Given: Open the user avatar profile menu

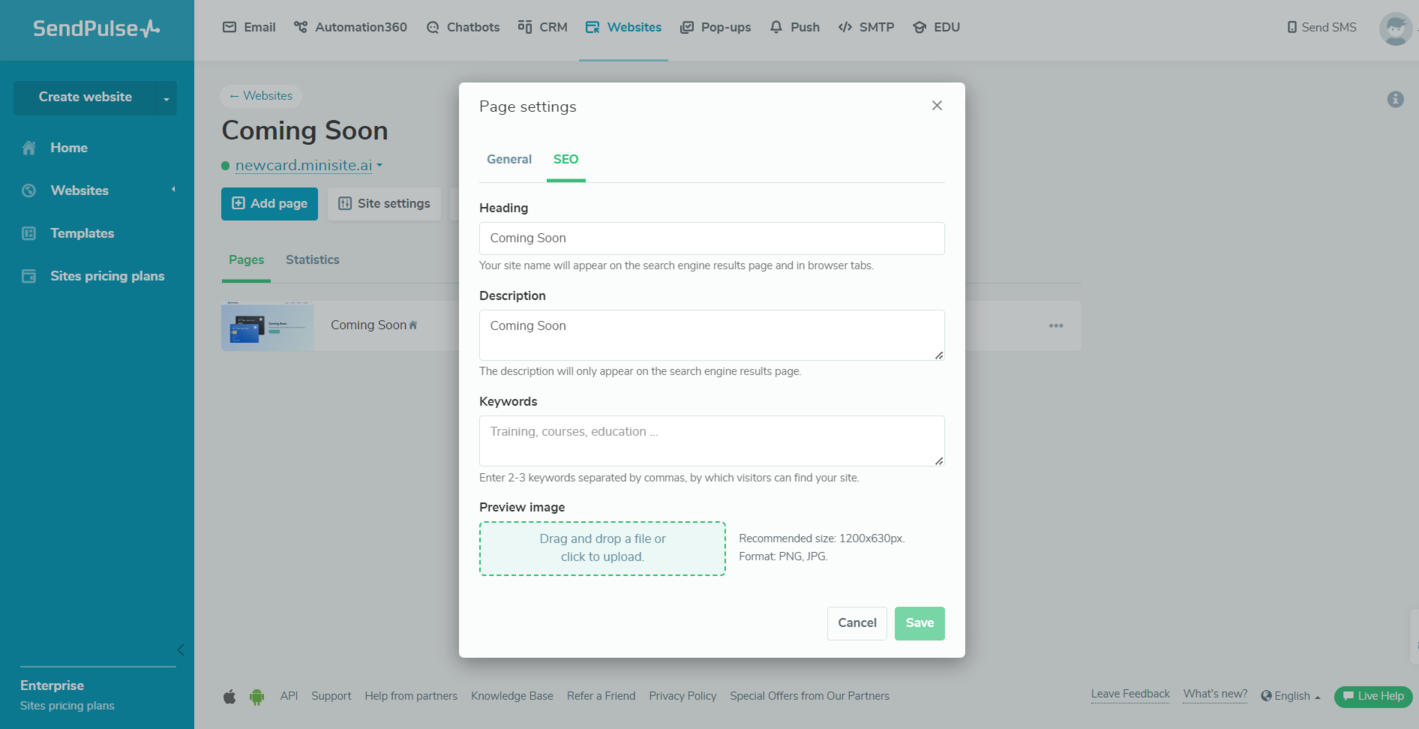Looking at the screenshot, I should coord(1395,28).
